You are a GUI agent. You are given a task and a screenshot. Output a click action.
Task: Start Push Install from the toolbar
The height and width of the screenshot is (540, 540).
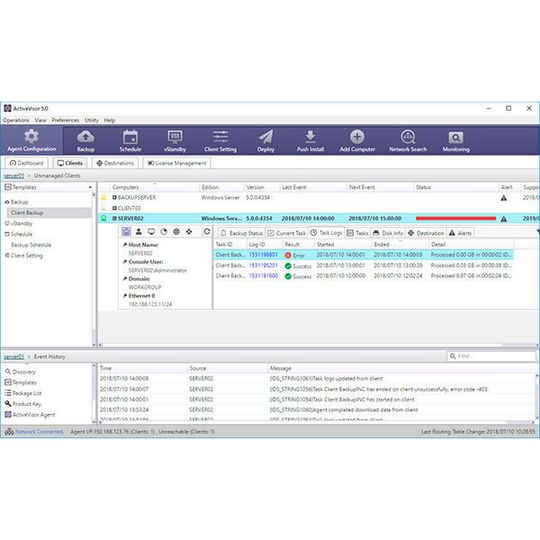pos(310,140)
